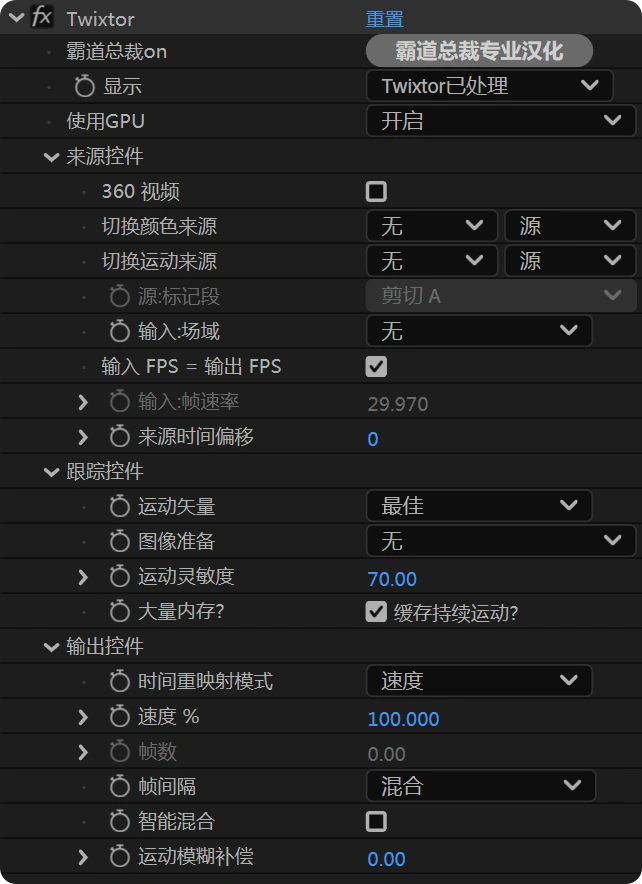Open the 运动矢量 dropdown set to 最佳

click(479, 506)
